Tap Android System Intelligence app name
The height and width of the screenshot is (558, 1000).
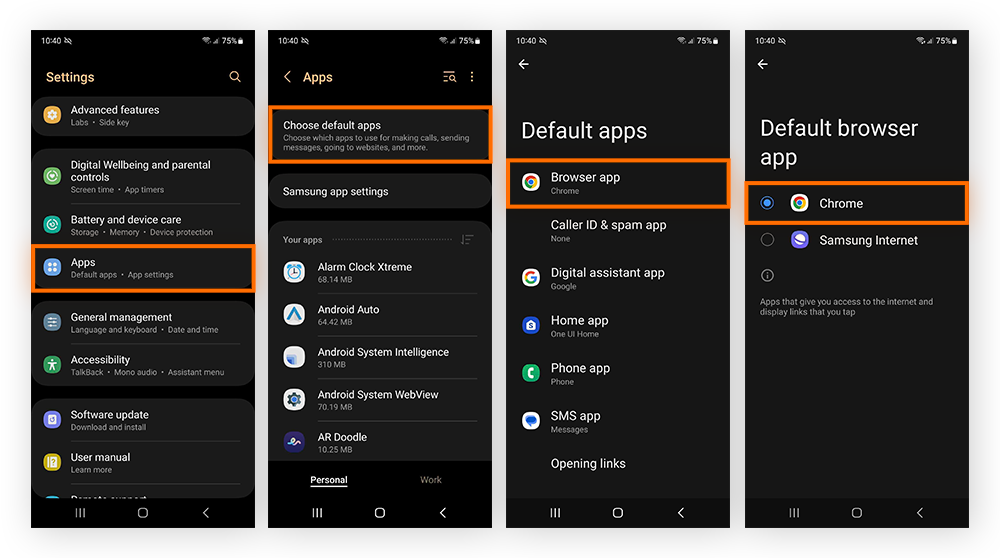point(383,352)
